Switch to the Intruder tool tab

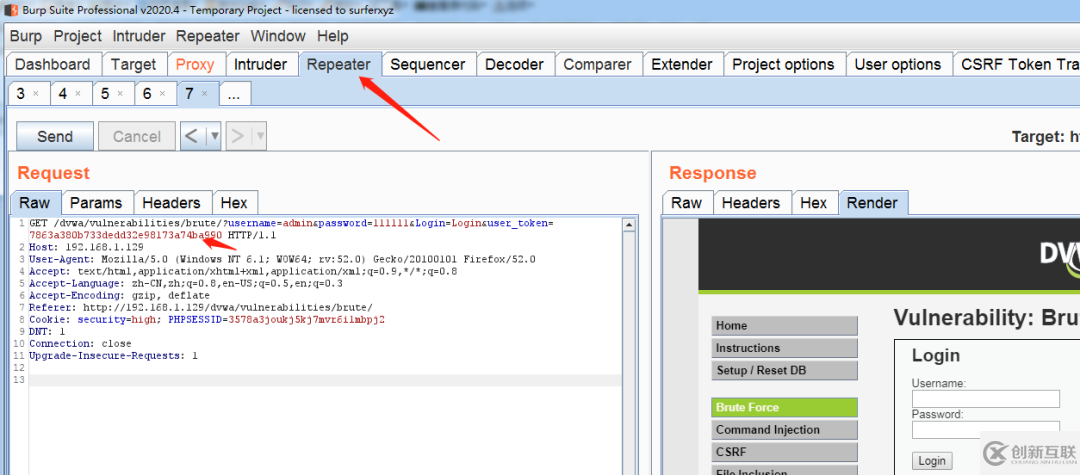260,65
